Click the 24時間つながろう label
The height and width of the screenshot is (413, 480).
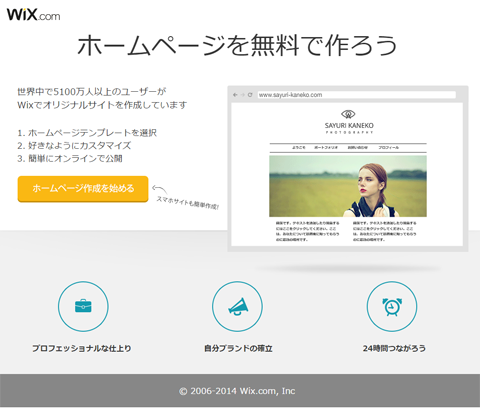click(x=394, y=349)
